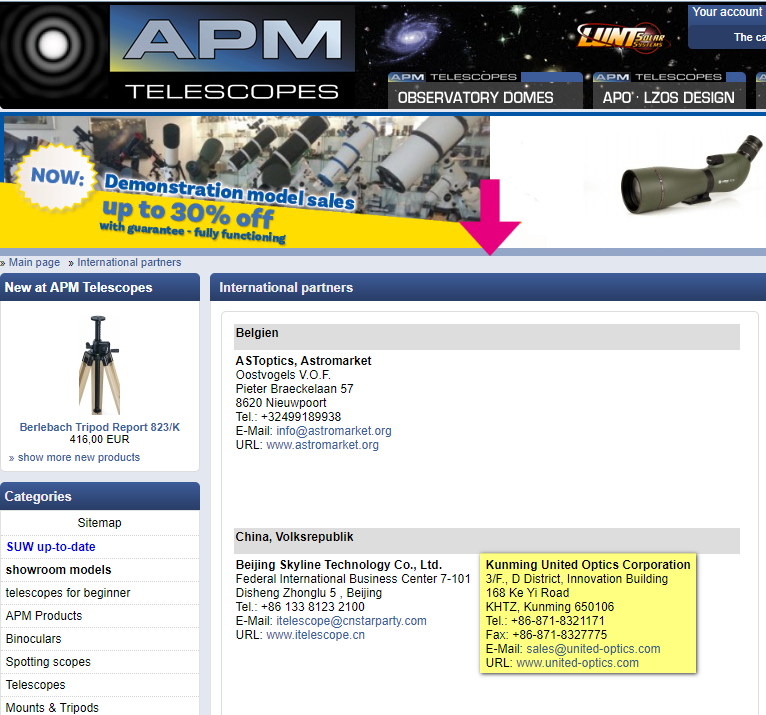Open the Berlebach tripod product image
The height and width of the screenshot is (715, 766).
coord(100,365)
